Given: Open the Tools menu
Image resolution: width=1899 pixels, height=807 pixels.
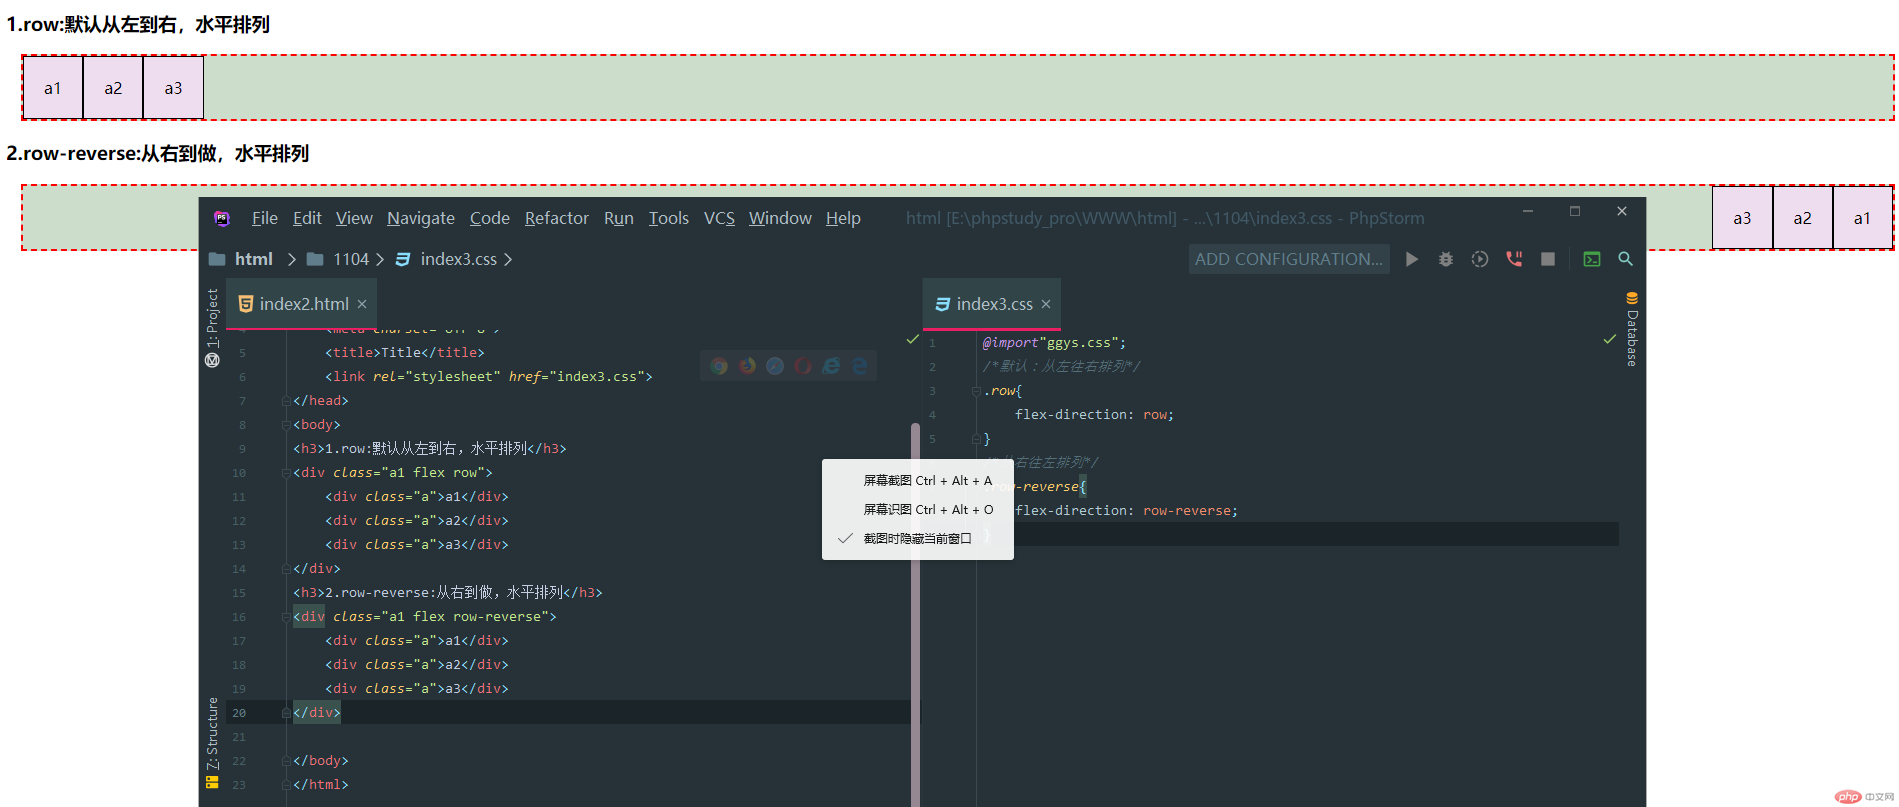Looking at the screenshot, I should pyautogui.click(x=669, y=218).
